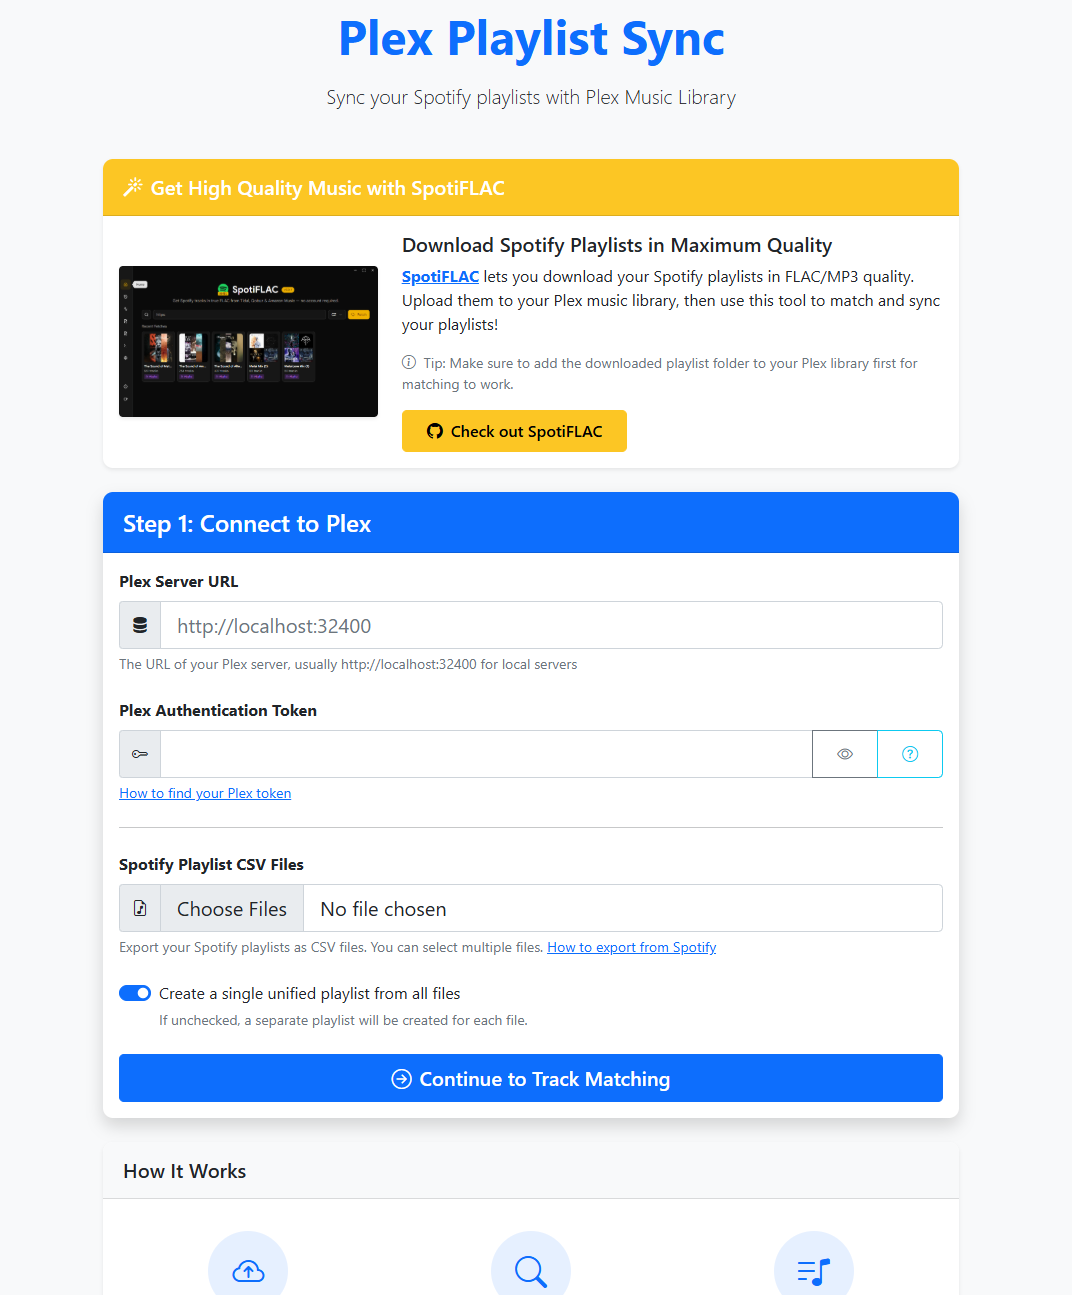Click the cloud upload icon

pyautogui.click(x=248, y=1271)
